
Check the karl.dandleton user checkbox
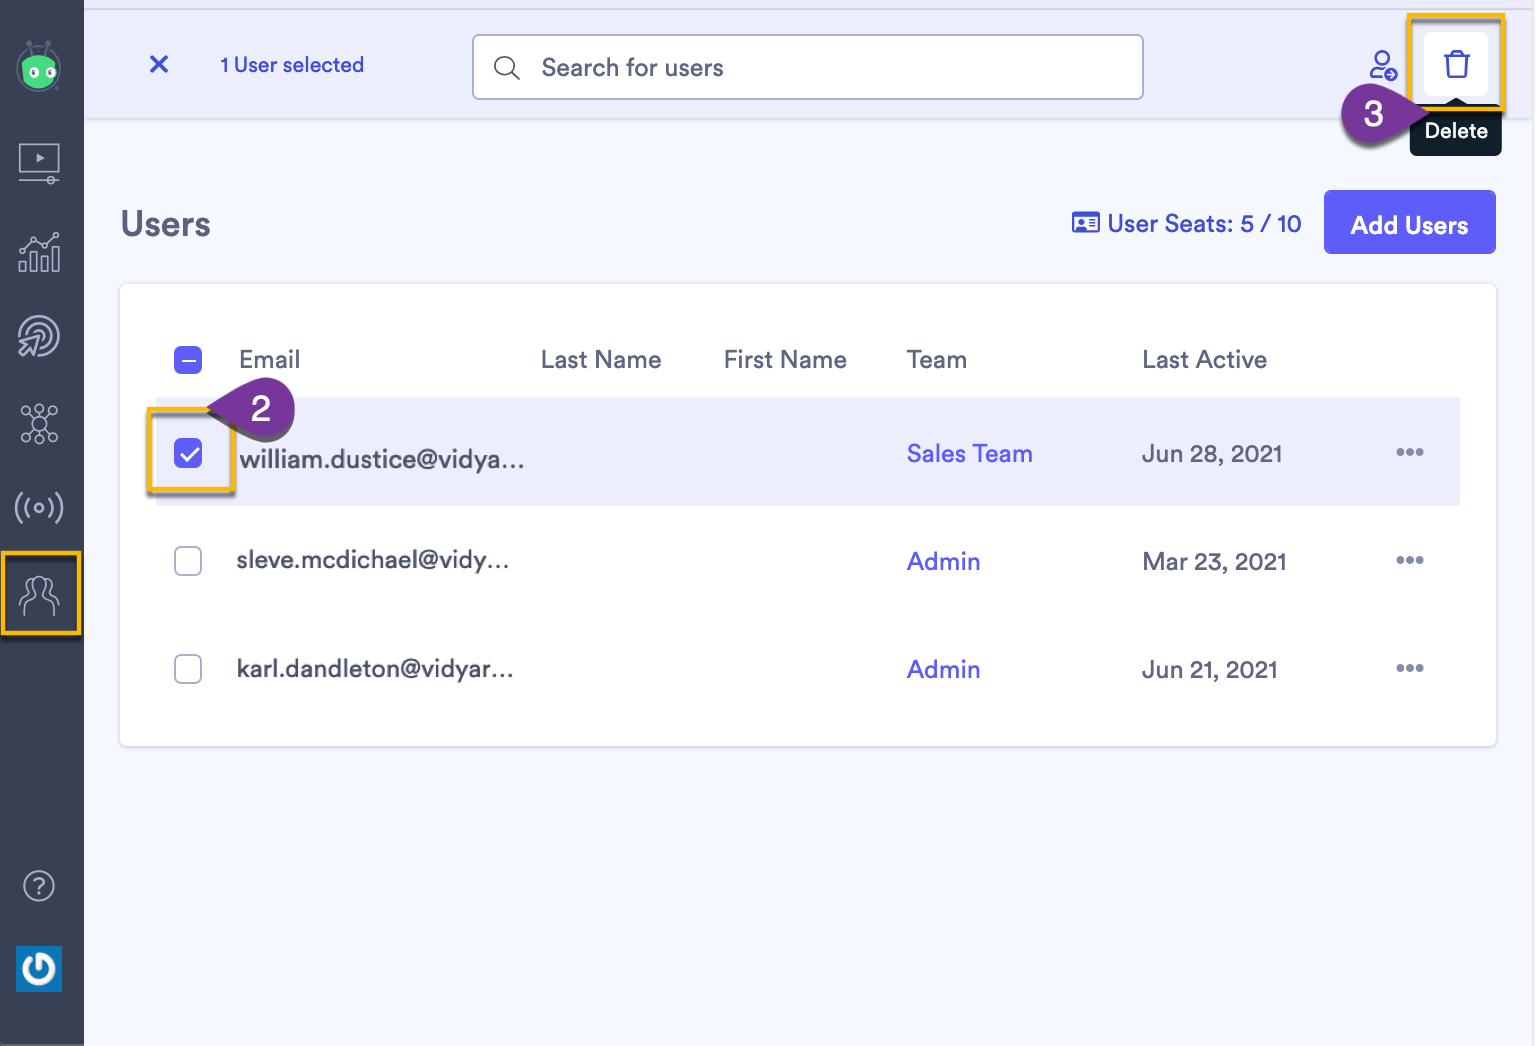tap(188, 669)
